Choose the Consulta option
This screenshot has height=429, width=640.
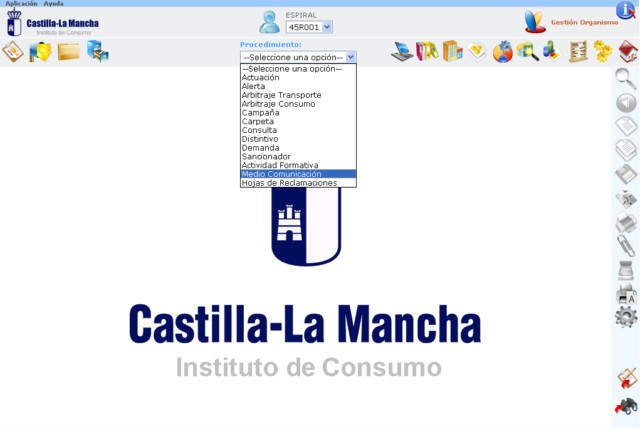click(x=298, y=130)
